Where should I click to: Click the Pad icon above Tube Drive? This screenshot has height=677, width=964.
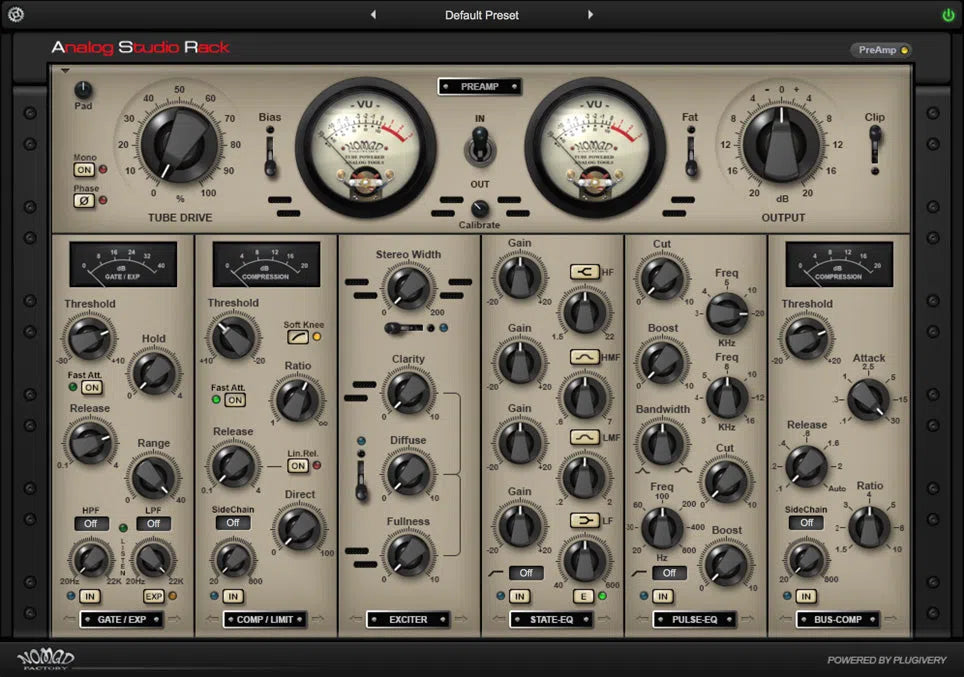pos(84,92)
